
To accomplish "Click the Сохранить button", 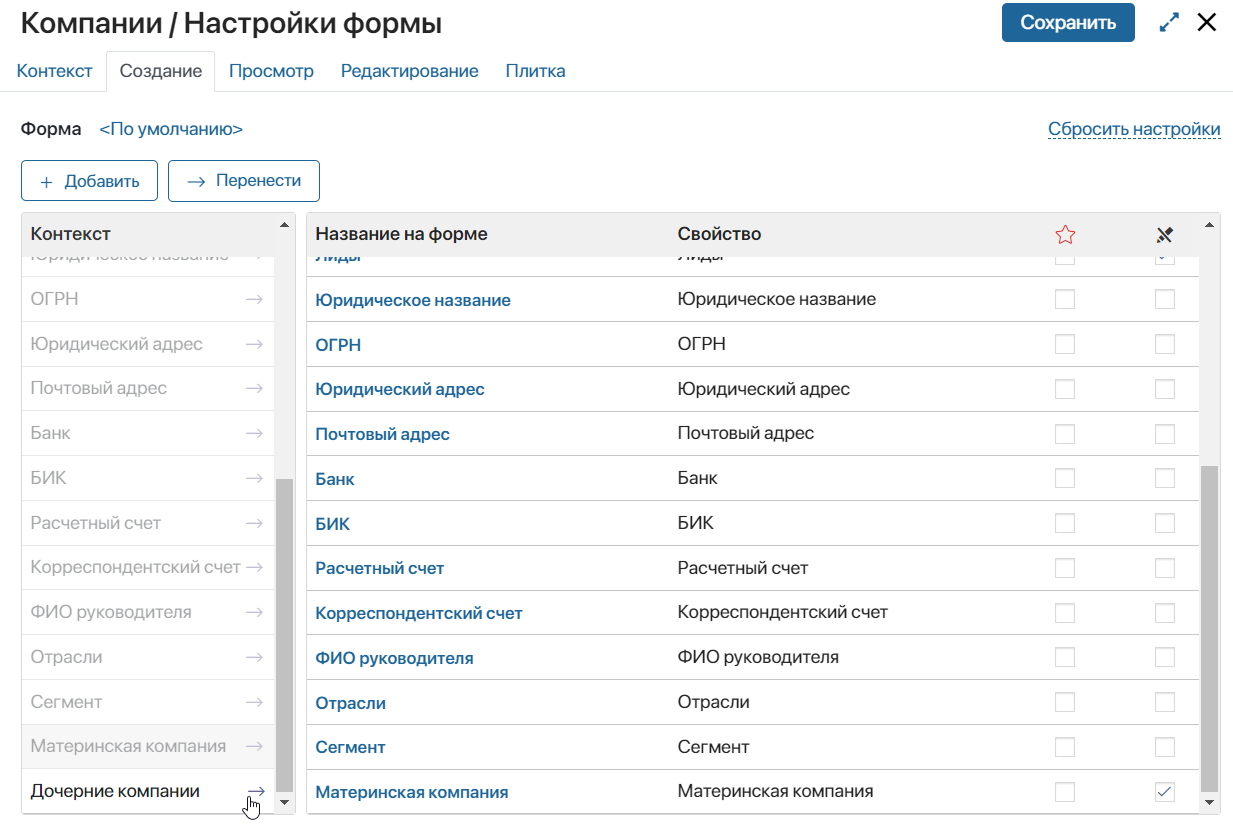I will click(1068, 23).
